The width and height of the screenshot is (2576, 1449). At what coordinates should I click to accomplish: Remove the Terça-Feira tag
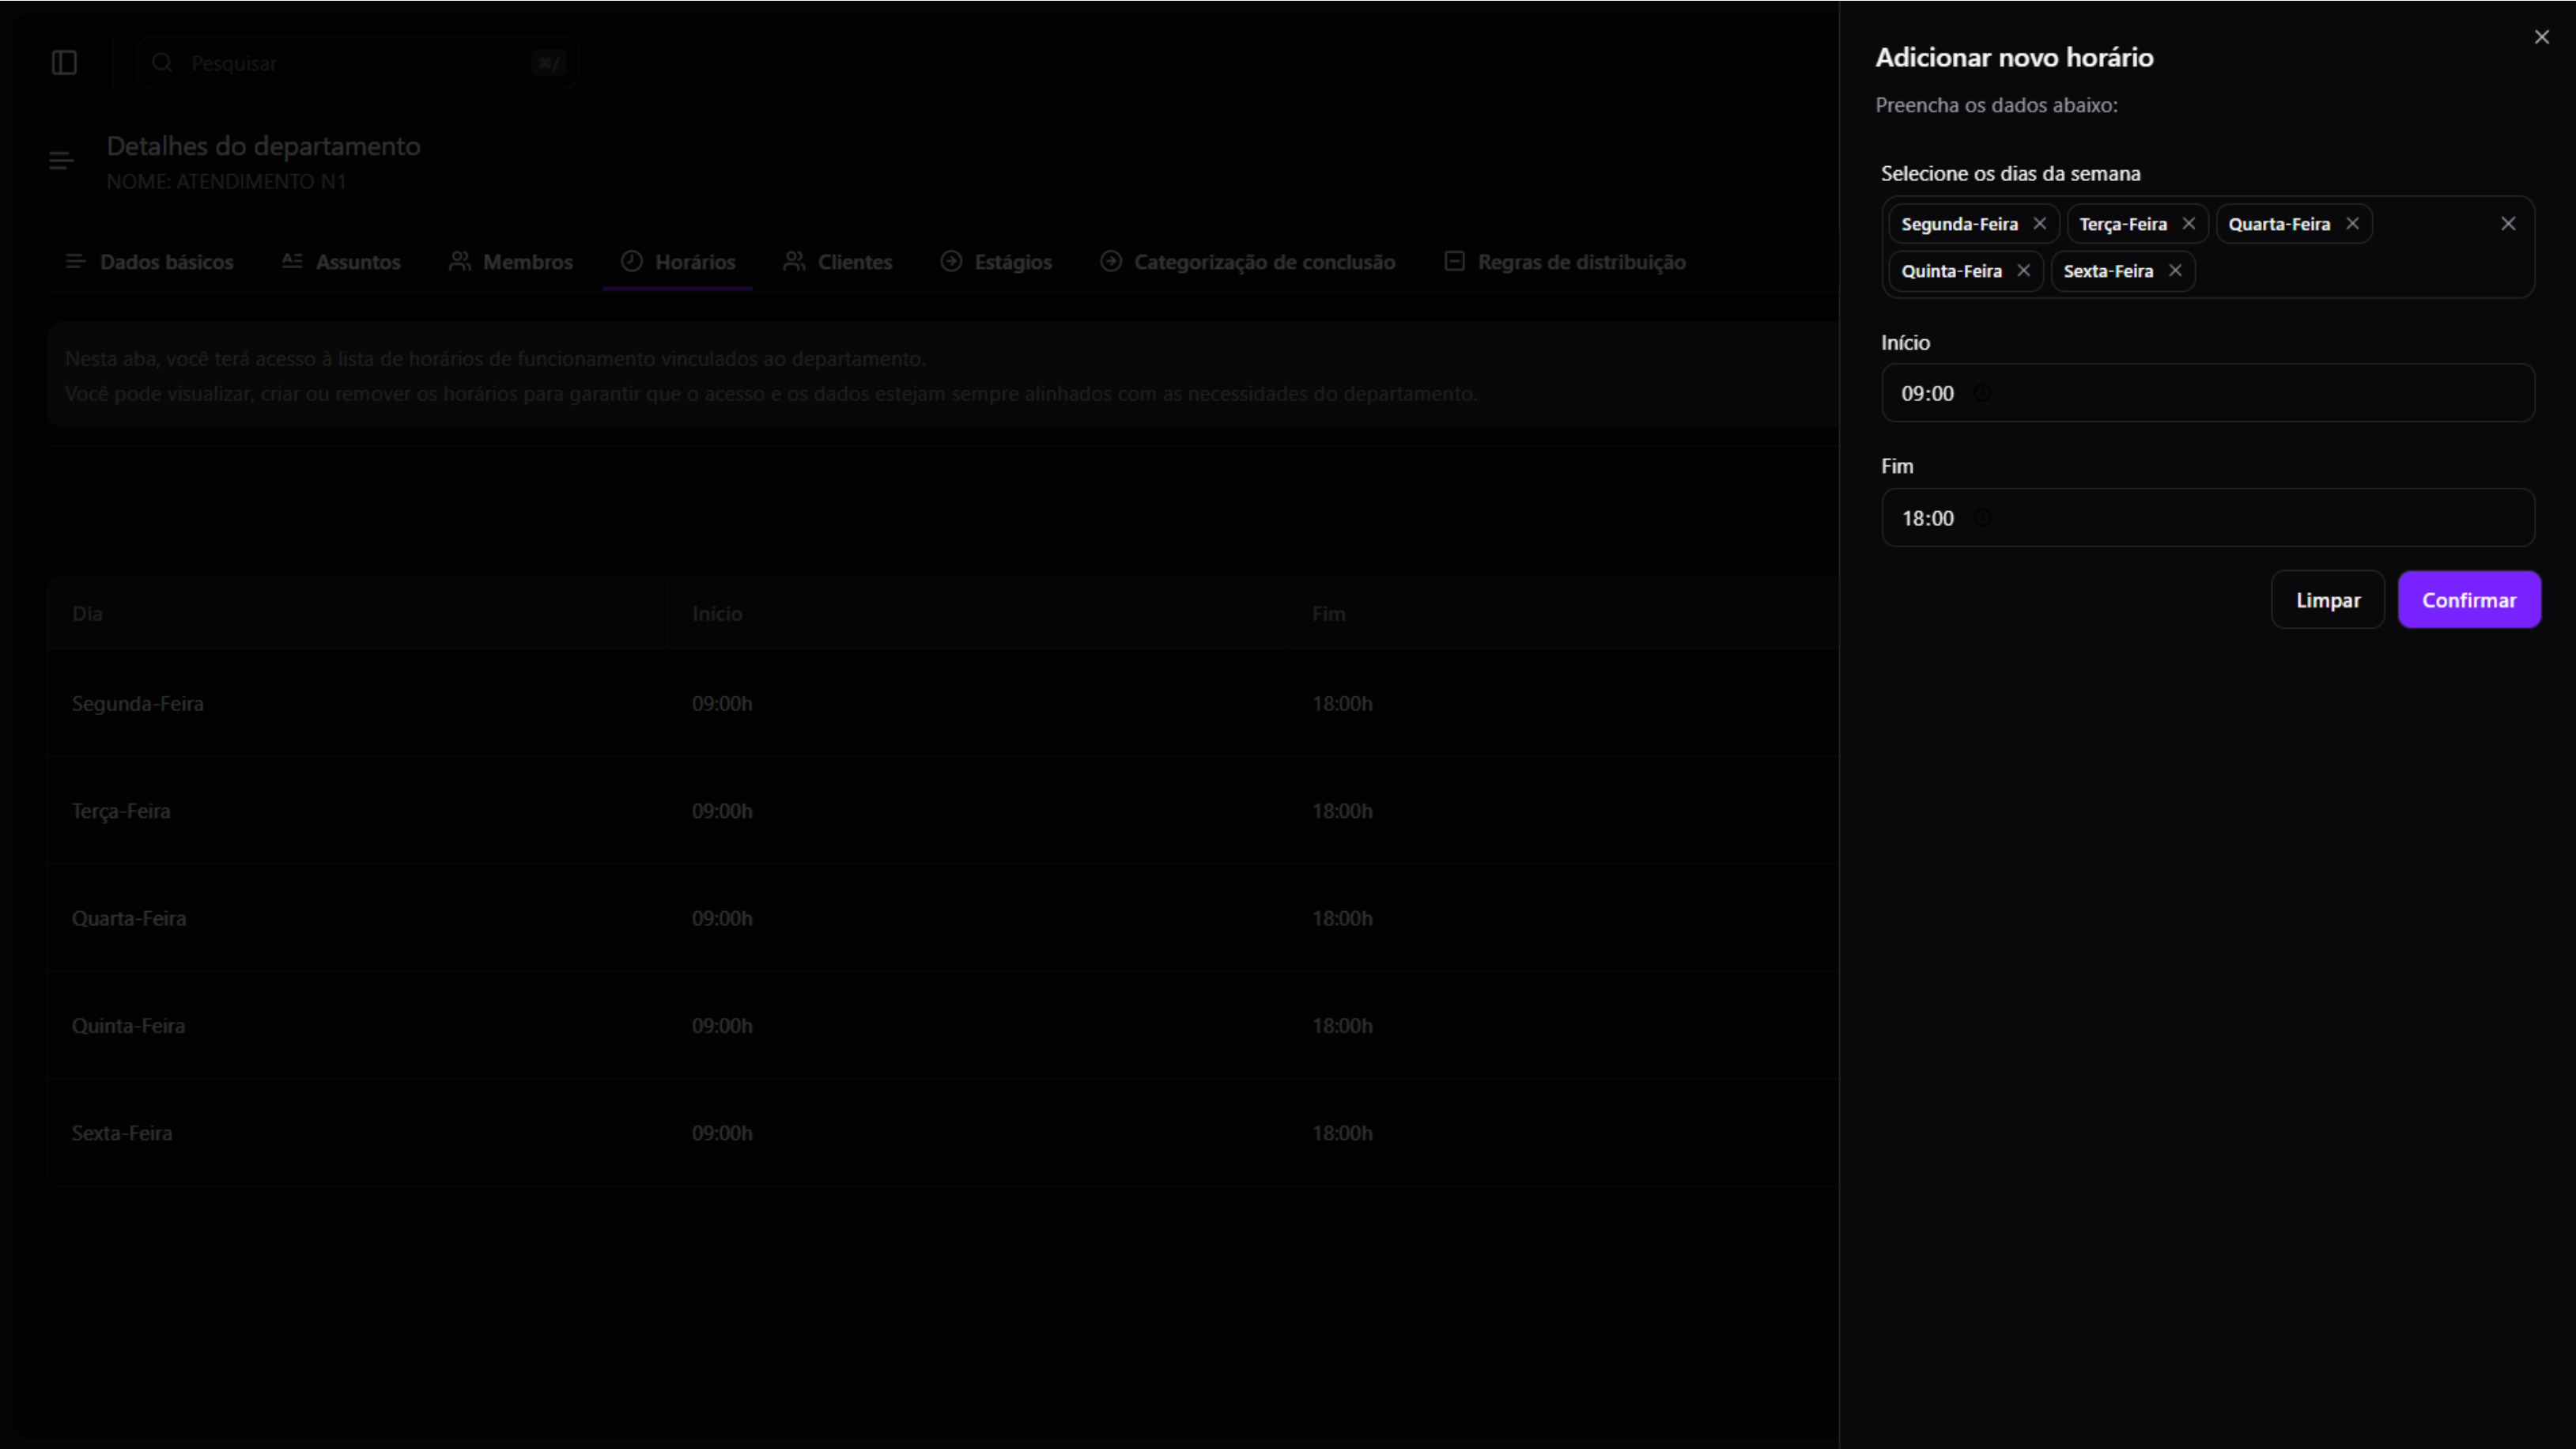pyautogui.click(x=2188, y=224)
